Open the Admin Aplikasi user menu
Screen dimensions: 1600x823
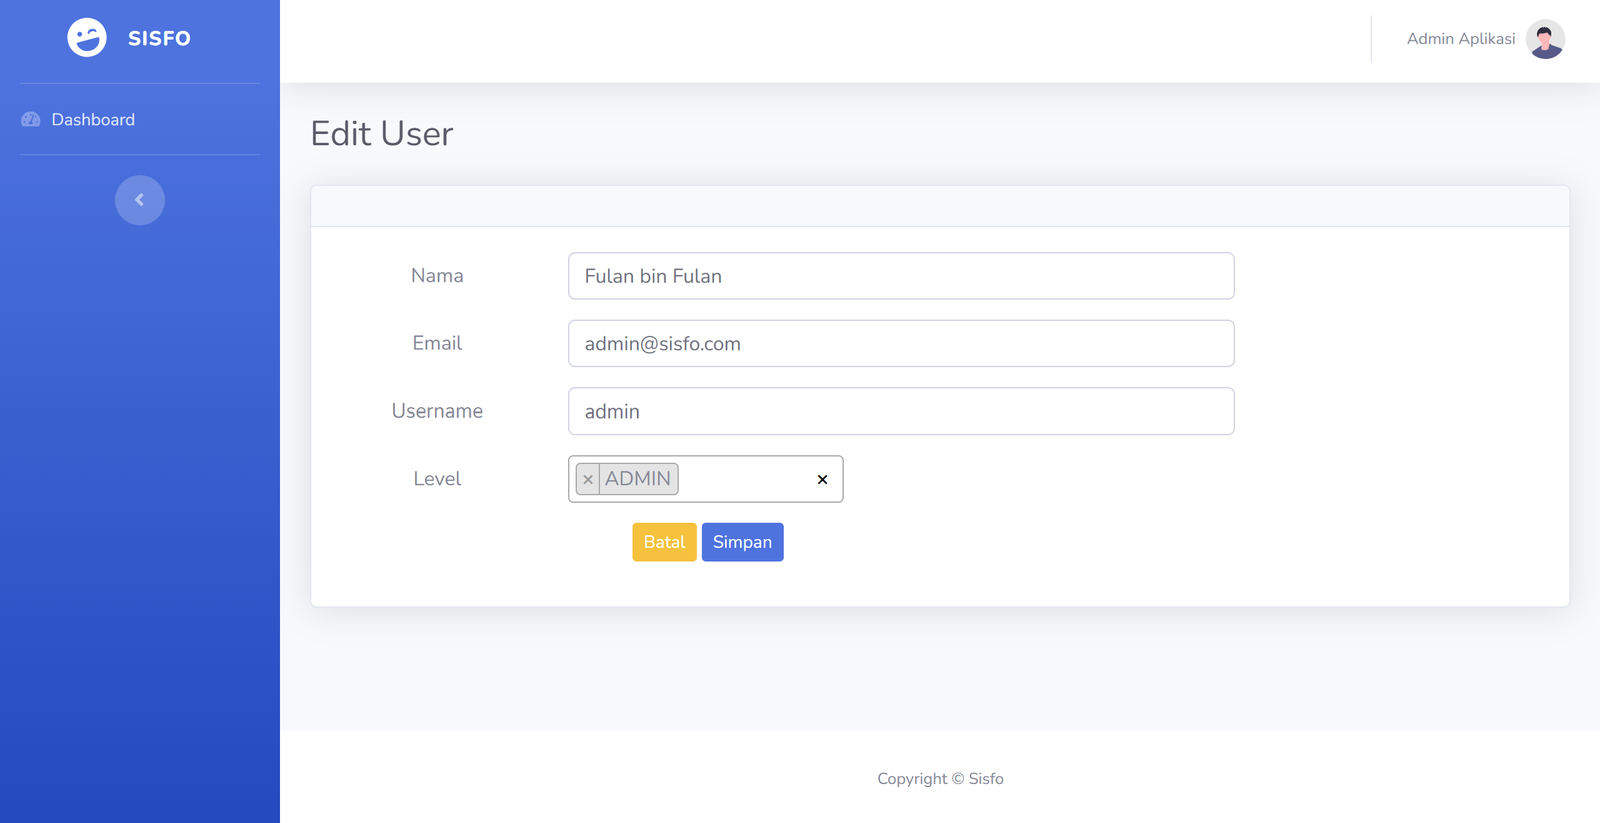click(x=1461, y=39)
